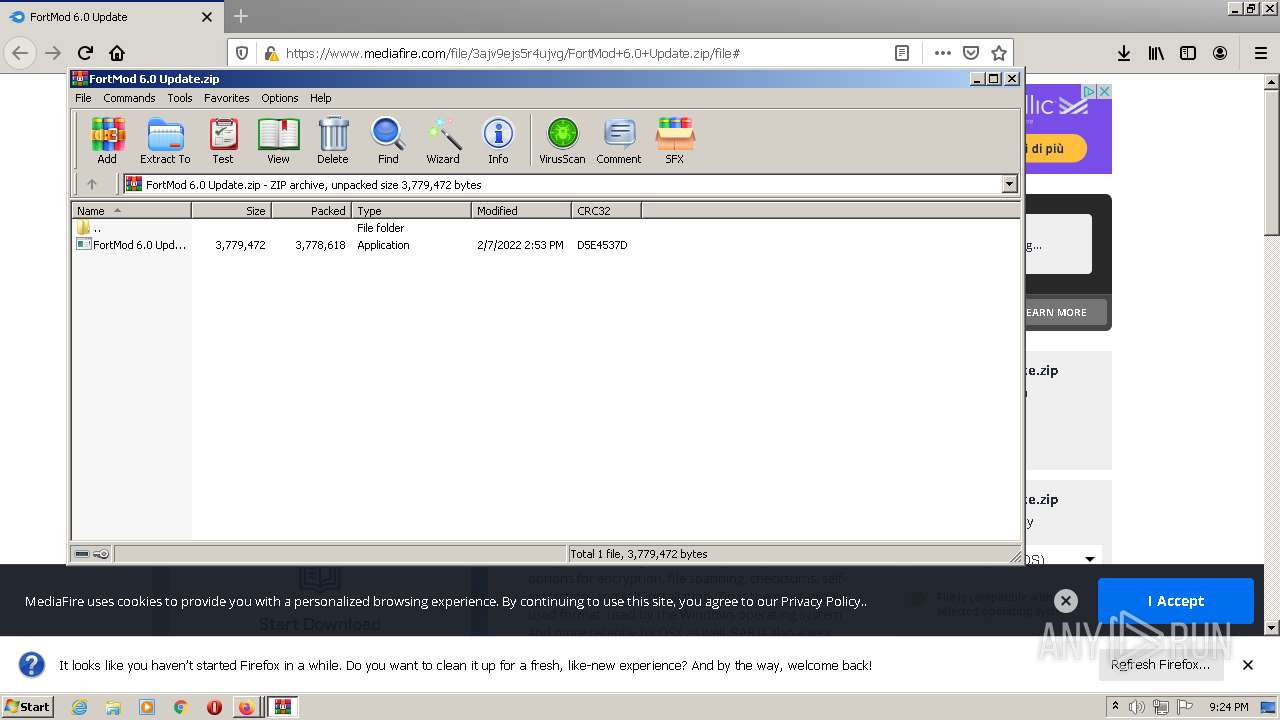Click the Info icon in WinRAR
The image size is (1280, 720).
point(498,140)
